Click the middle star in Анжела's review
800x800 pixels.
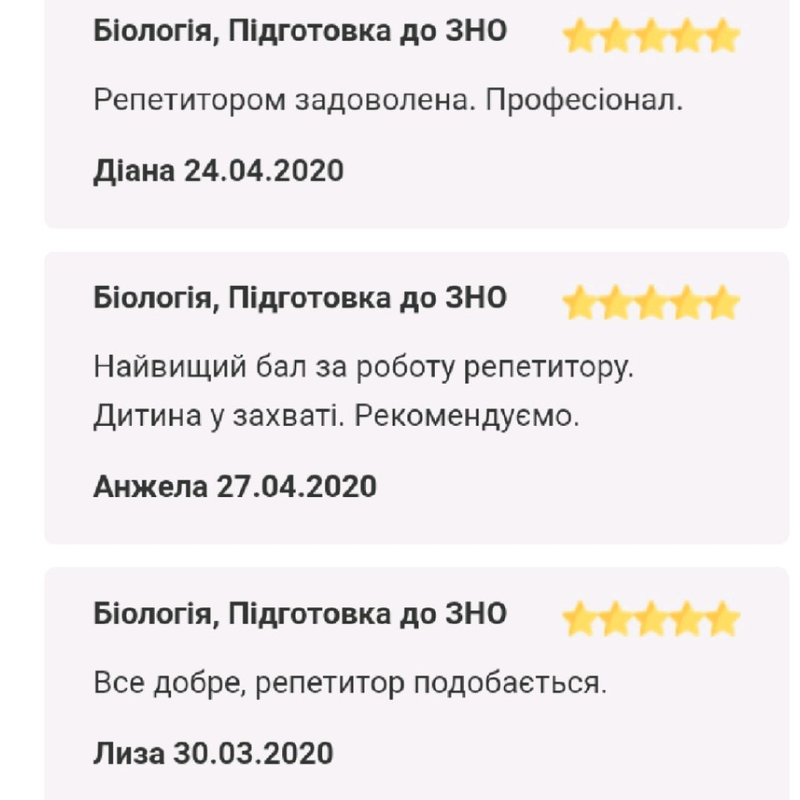651,302
